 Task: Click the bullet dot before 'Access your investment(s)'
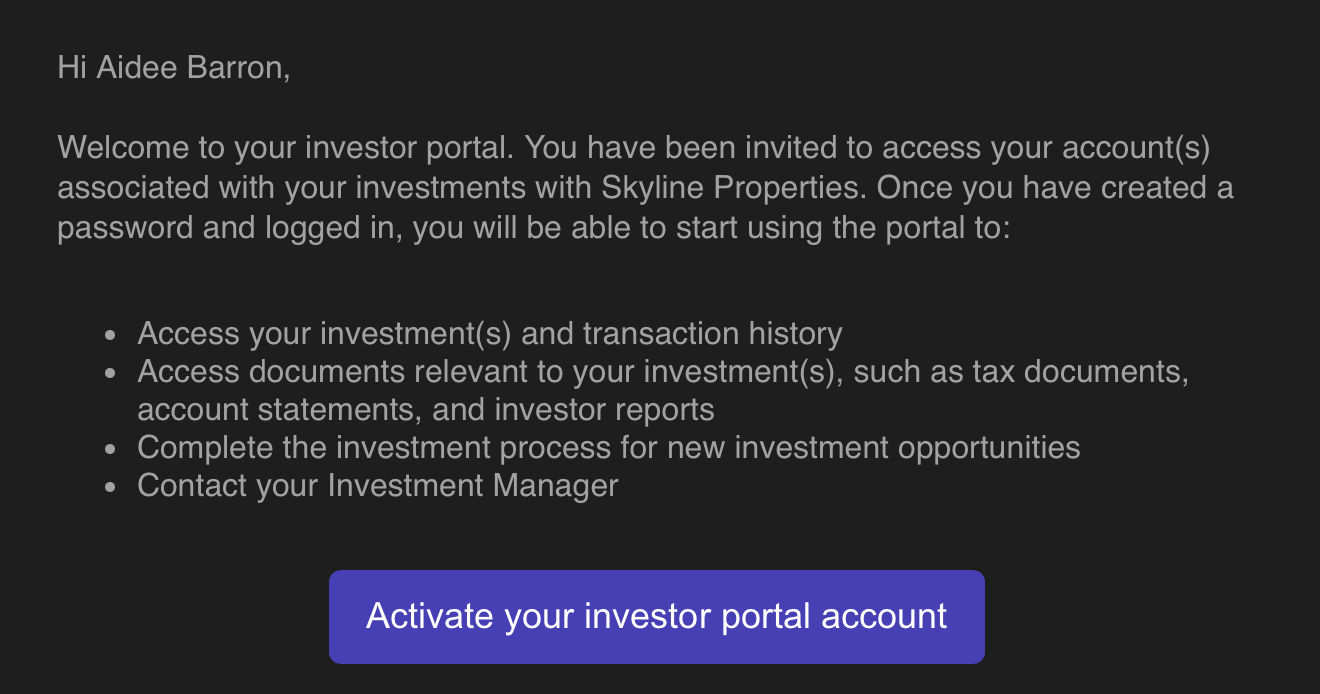pos(111,336)
